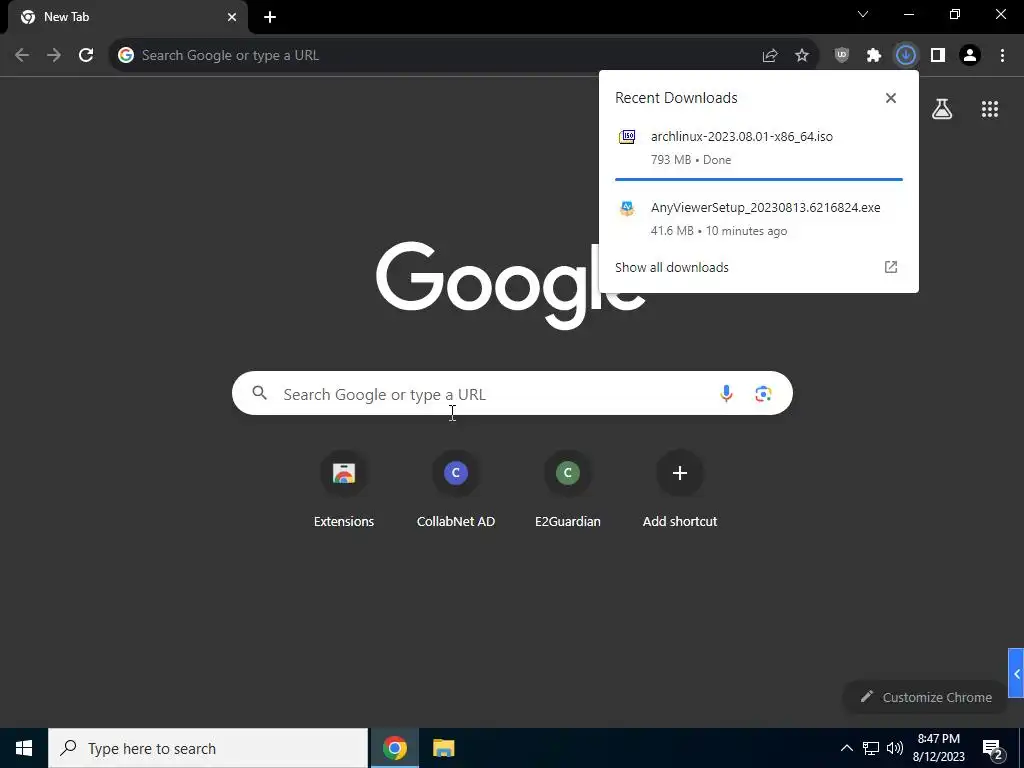Select the New Tab tab

click(128, 17)
